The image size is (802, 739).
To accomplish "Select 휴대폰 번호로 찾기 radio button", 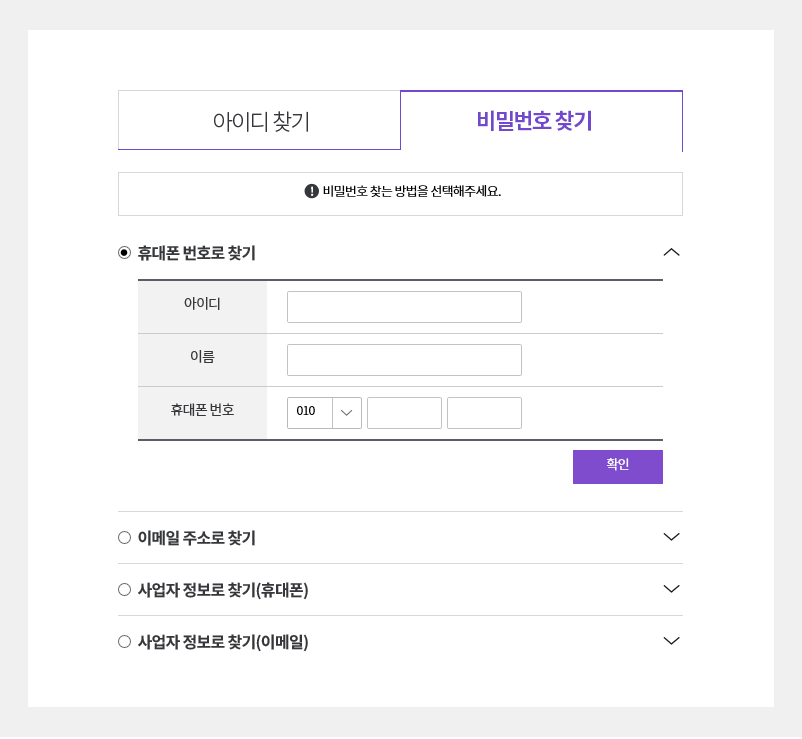I will coord(124,253).
